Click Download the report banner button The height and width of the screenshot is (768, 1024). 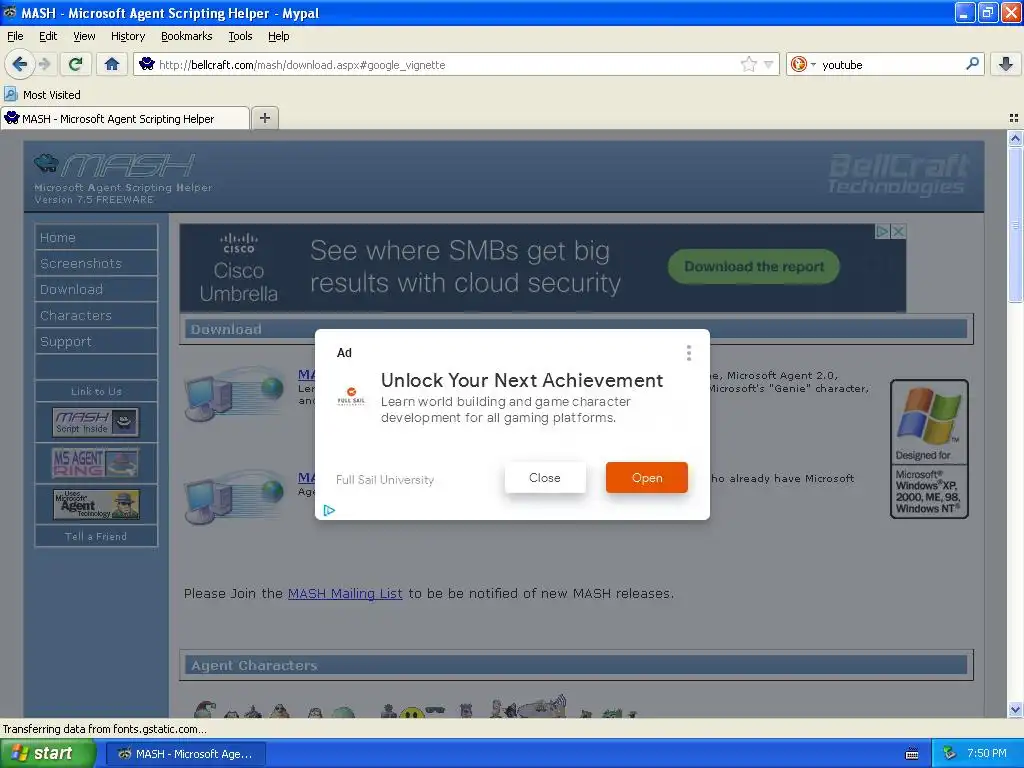[754, 266]
